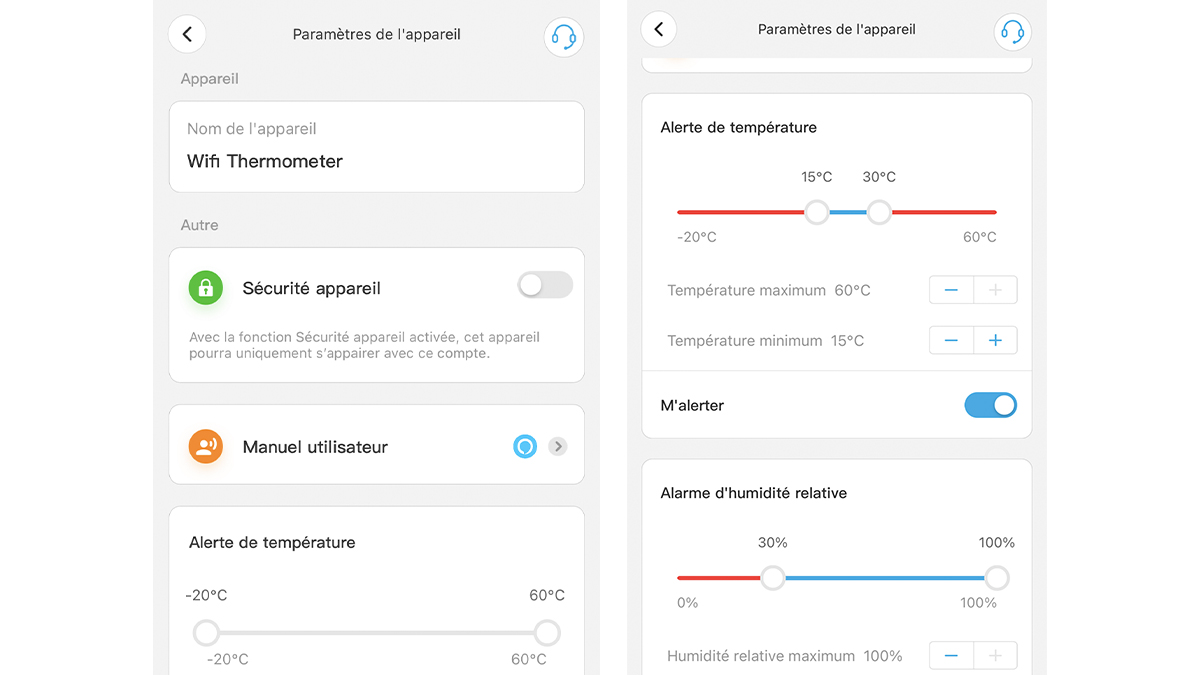Open headset support icon on left screen

563,37
